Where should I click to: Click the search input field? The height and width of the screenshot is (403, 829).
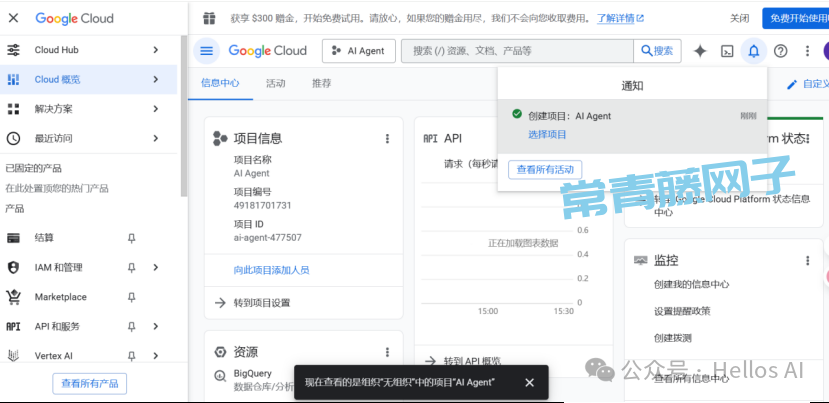[x=518, y=51]
